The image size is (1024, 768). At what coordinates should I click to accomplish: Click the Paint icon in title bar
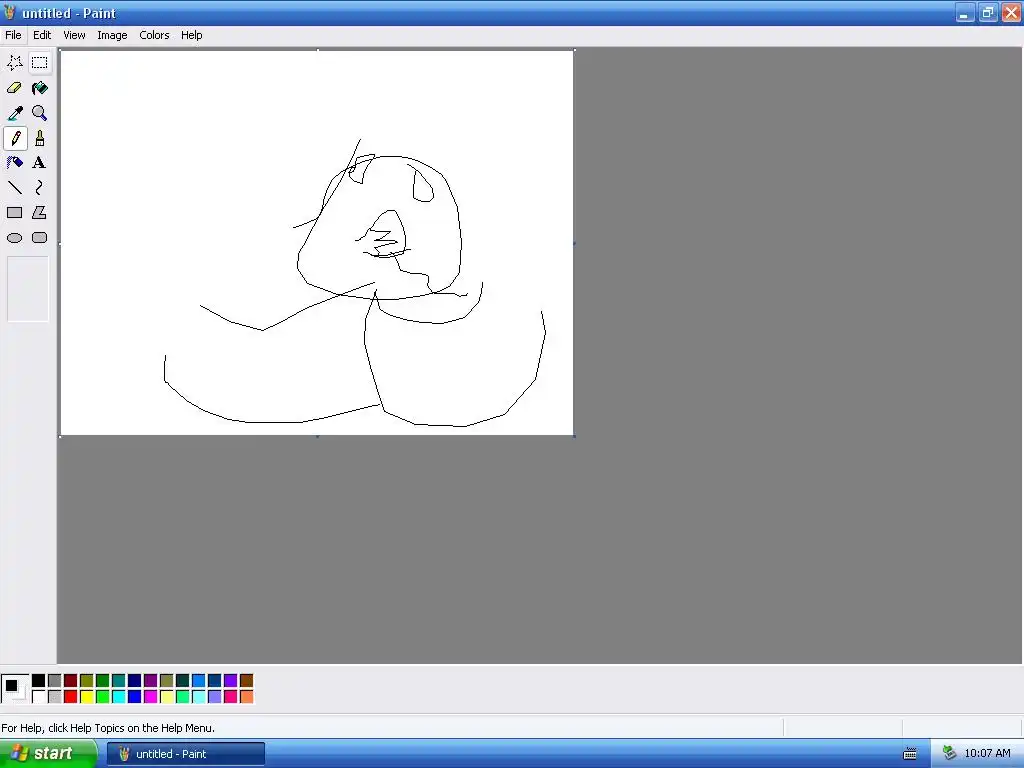click(x=9, y=12)
